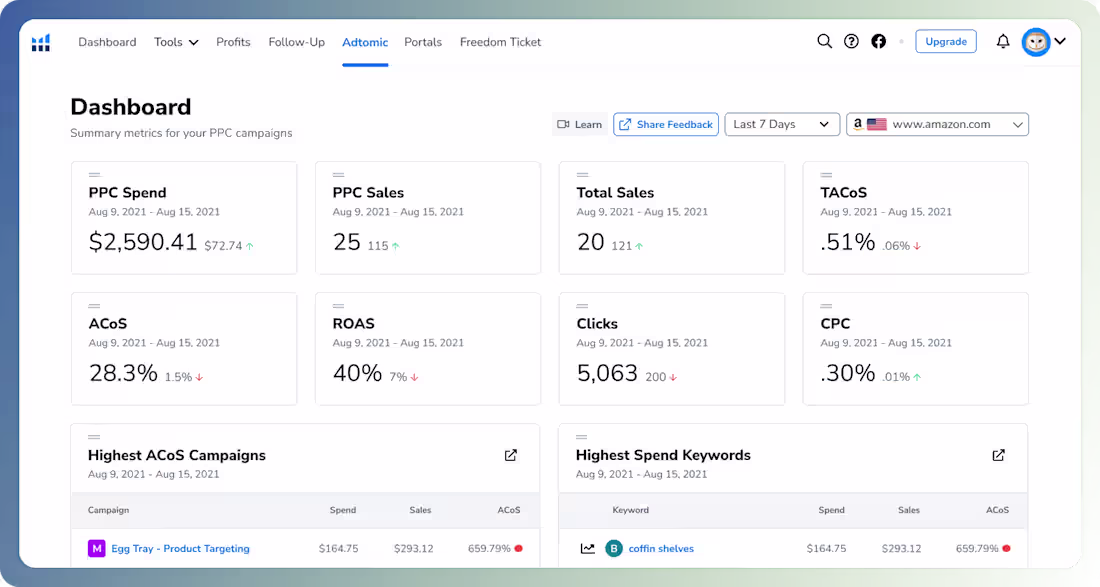Click the Share Feedback button
The height and width of the screenshot is (587, 1100).
(x=665, y=124)
